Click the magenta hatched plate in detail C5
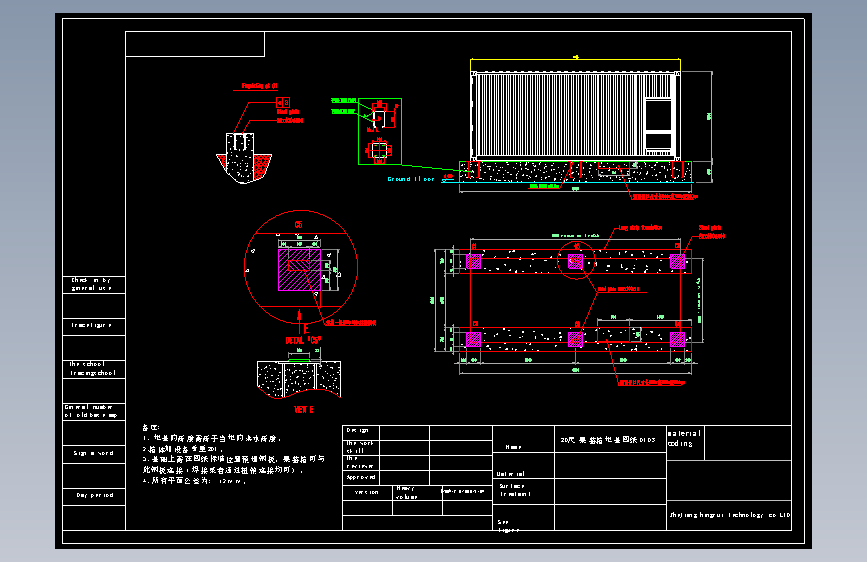Image resolution: width=867 pixels, height=562 pixels. (x=299, y=270)
